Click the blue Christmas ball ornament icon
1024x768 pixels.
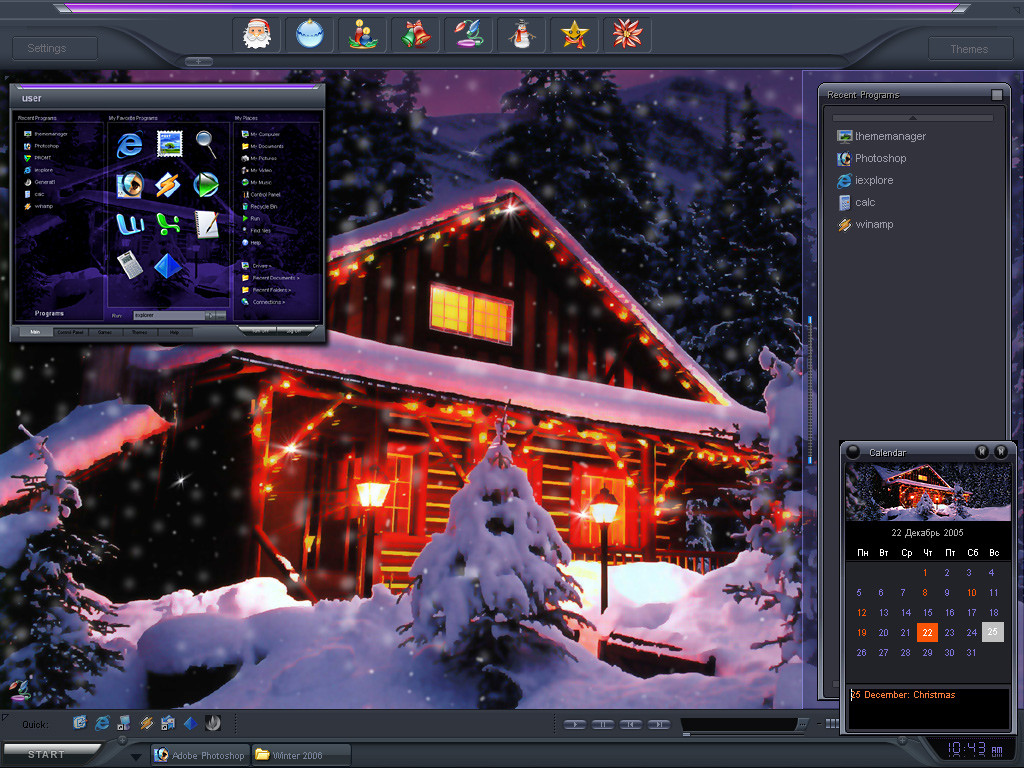[310, 34]
